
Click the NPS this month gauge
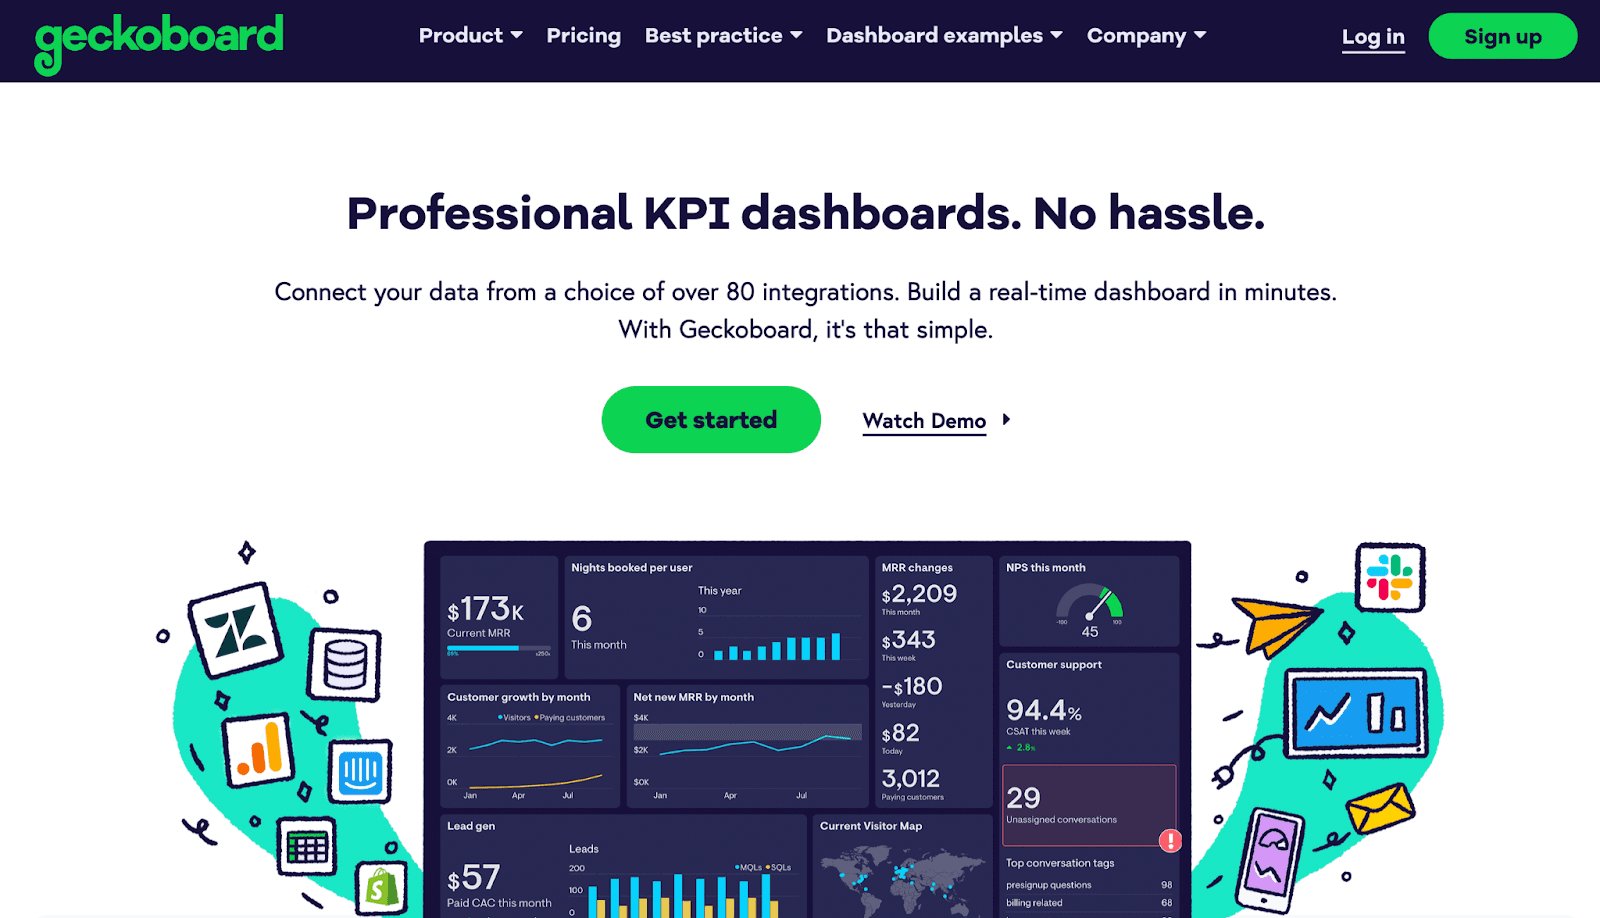pos(1090,606)
